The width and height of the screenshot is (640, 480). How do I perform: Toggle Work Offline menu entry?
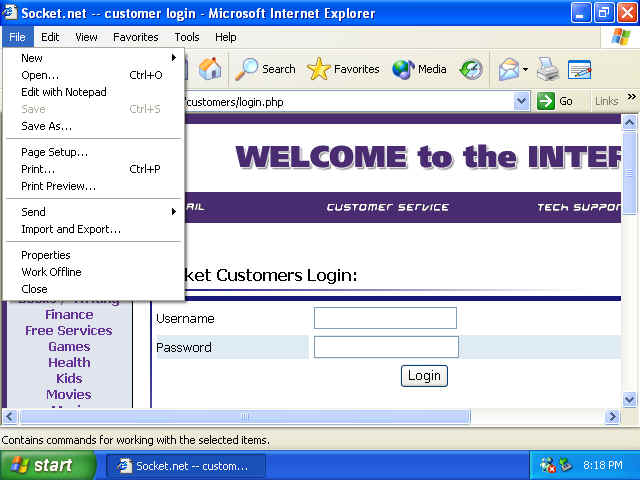pyautogui.click(x=93, y=272)
